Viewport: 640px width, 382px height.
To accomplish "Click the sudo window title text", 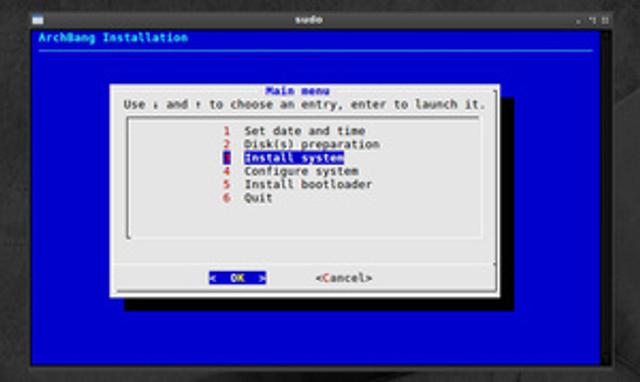I will 309,20.
